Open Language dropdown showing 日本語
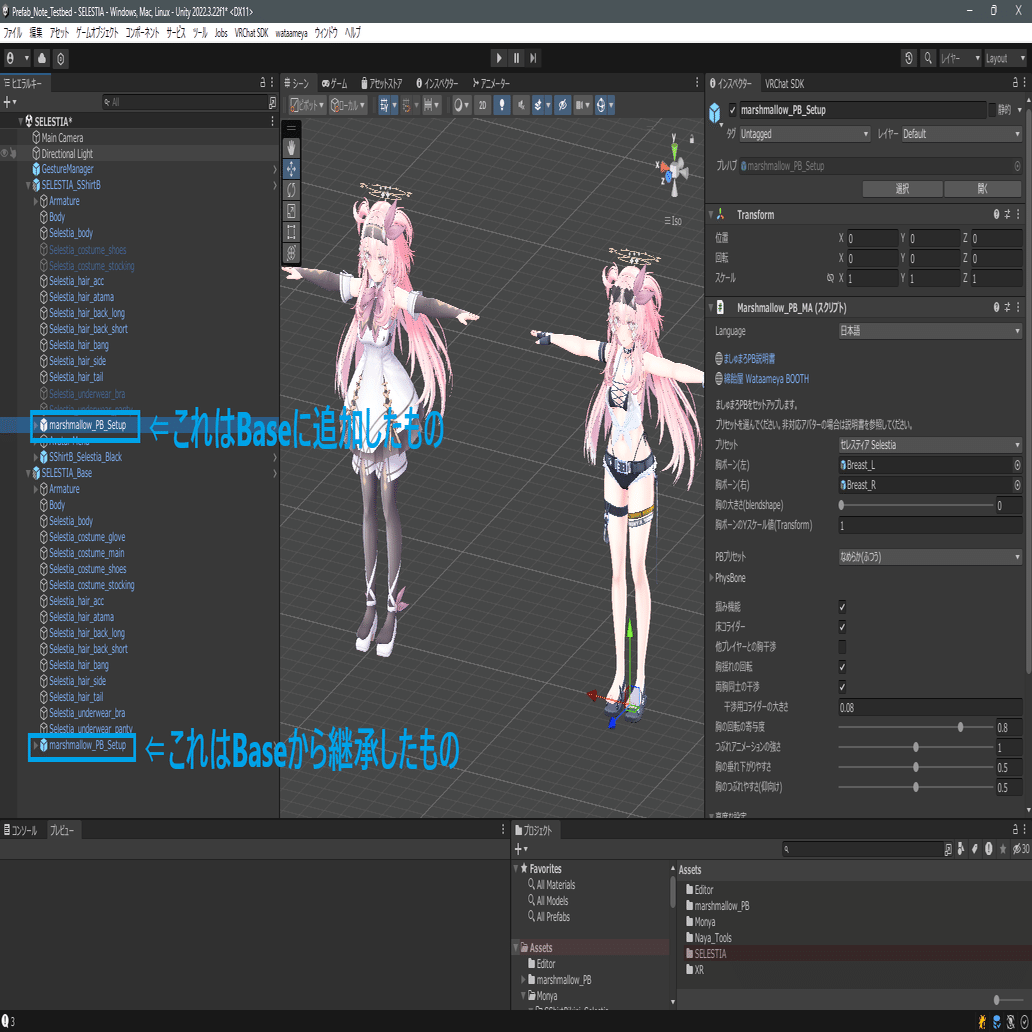1032x1032 pixels. [930, 331]
